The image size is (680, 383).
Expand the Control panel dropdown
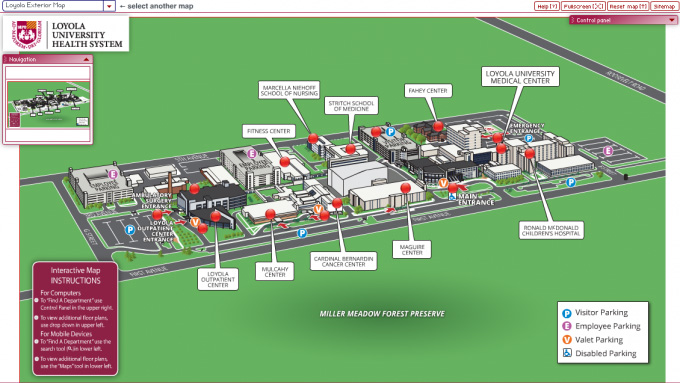(x=672, y=20)
